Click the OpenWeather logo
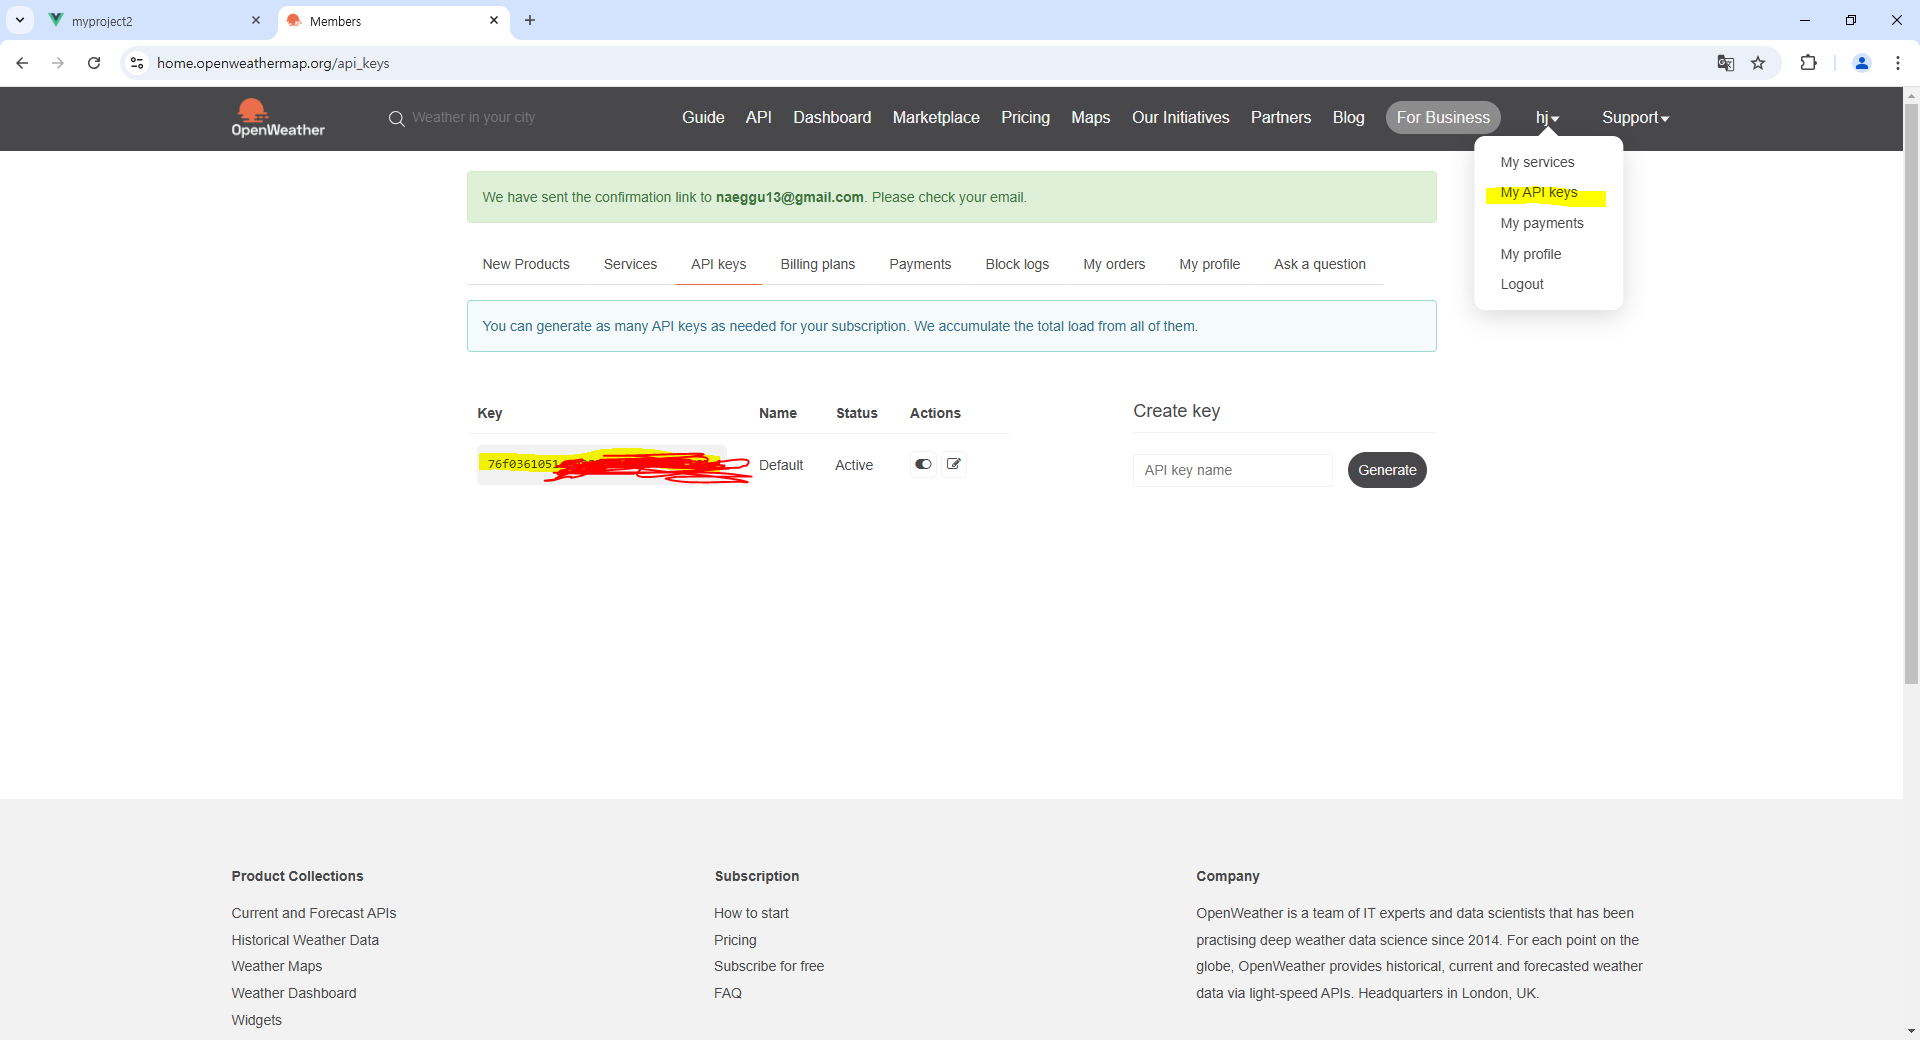The image size is (1920, 1040). coord(278,118)
